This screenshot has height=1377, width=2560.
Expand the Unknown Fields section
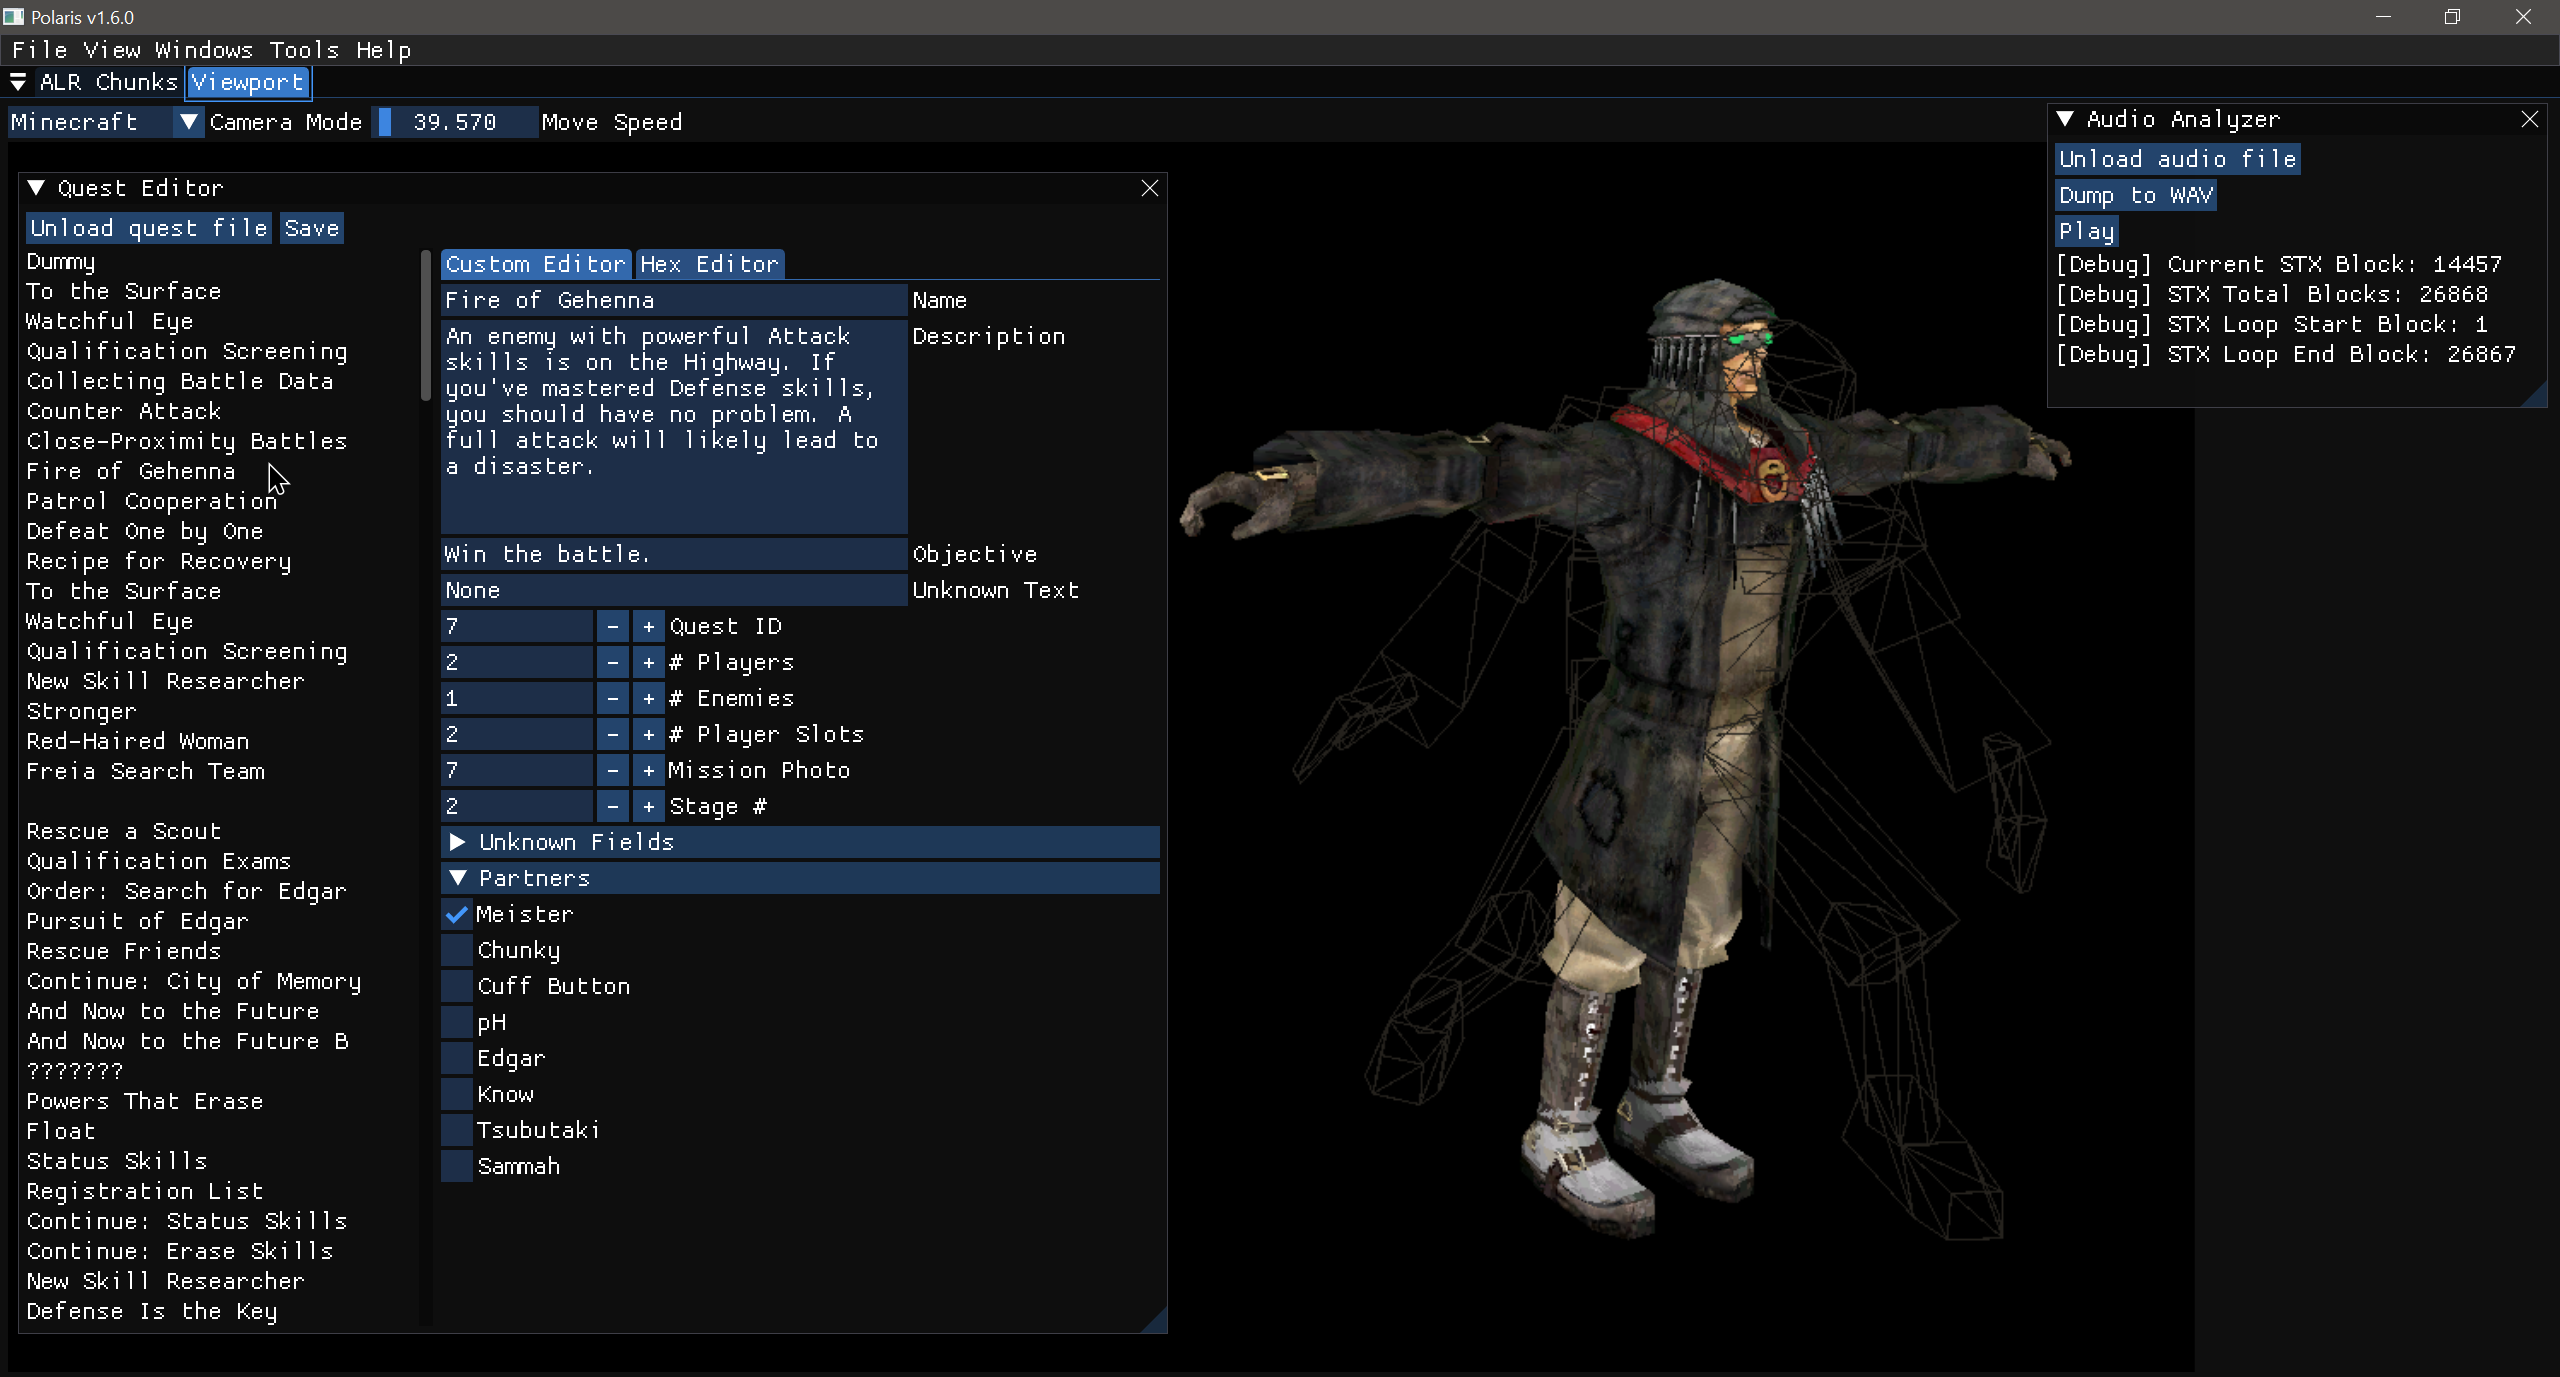coord(458,842)
